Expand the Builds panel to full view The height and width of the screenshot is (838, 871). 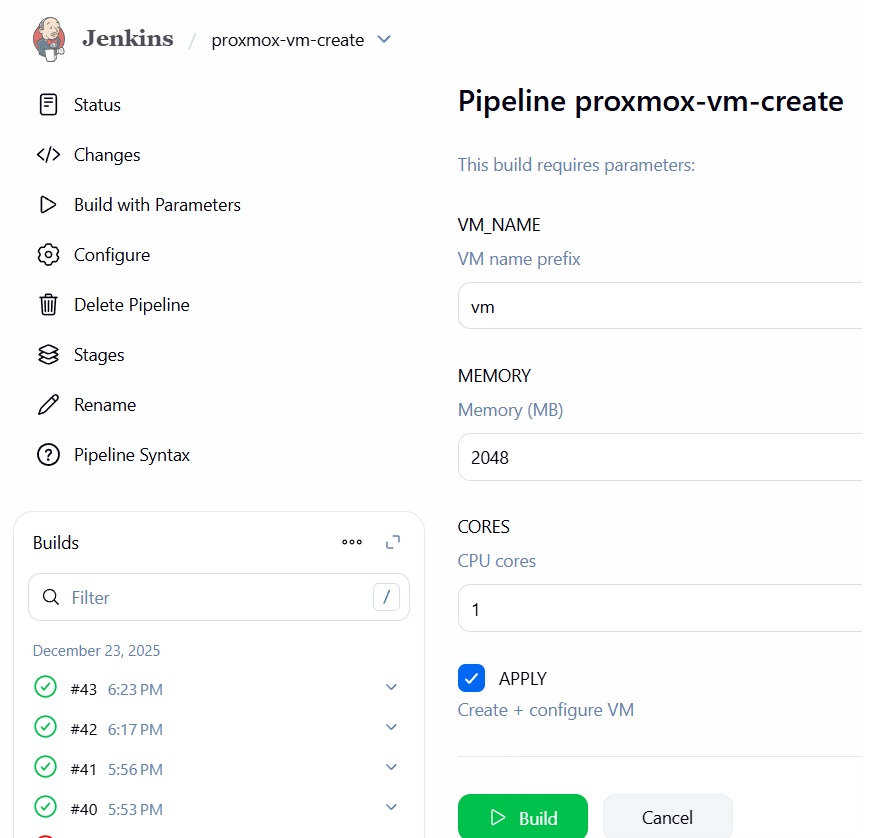point(393,542)
